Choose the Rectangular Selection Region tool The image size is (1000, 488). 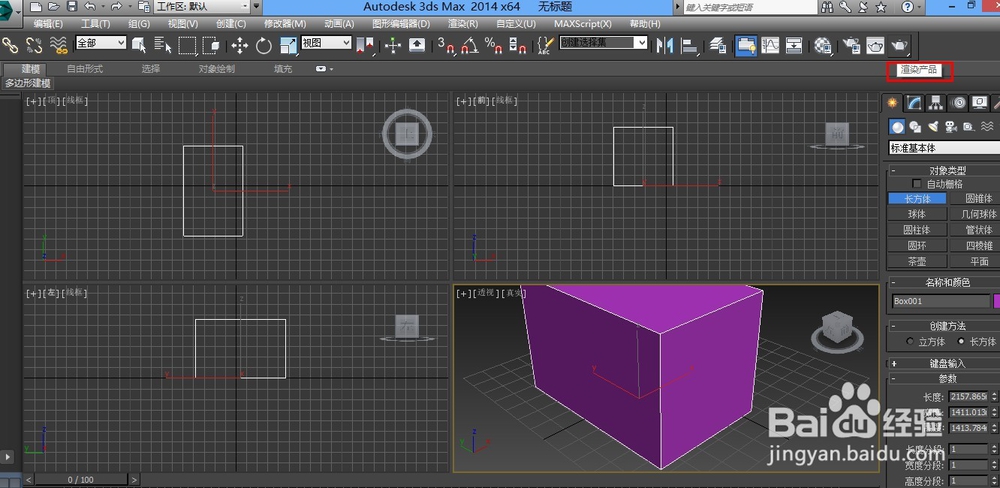[187, 45]
